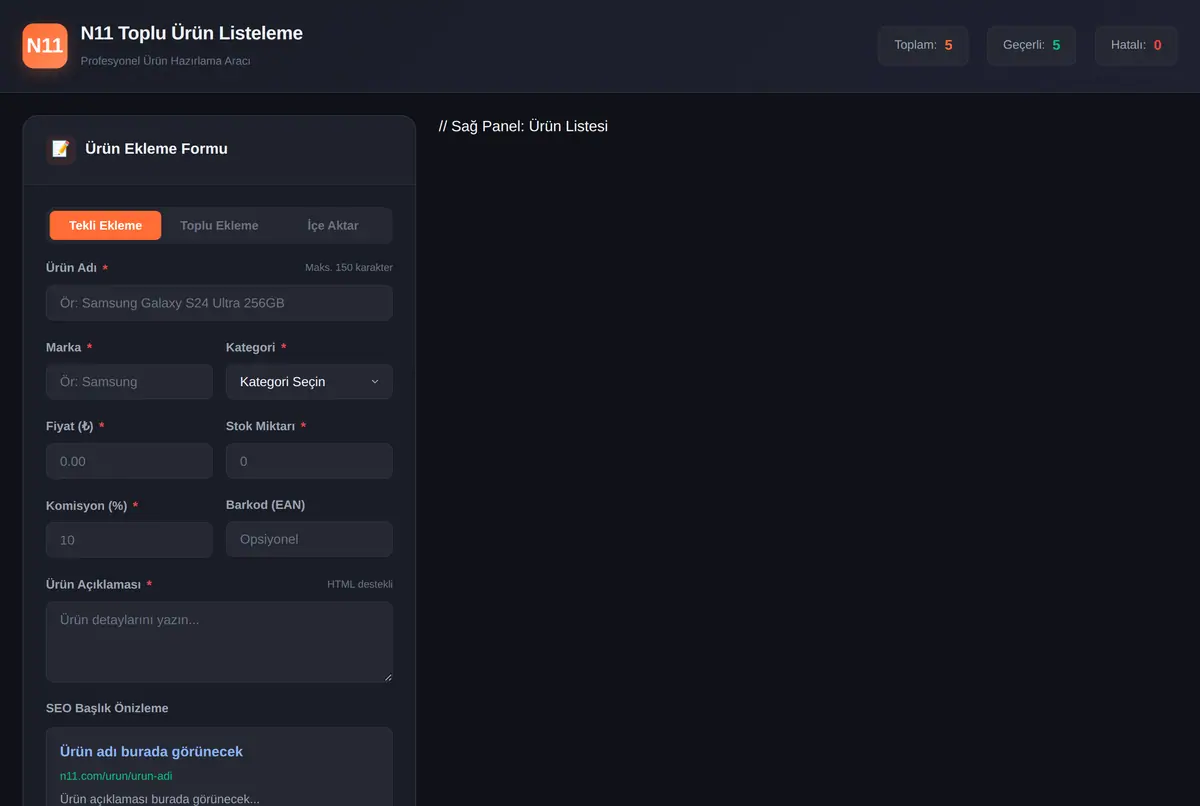Select the Fiyat (₺) price field
1200x806 pixels.
click(129, 461)
